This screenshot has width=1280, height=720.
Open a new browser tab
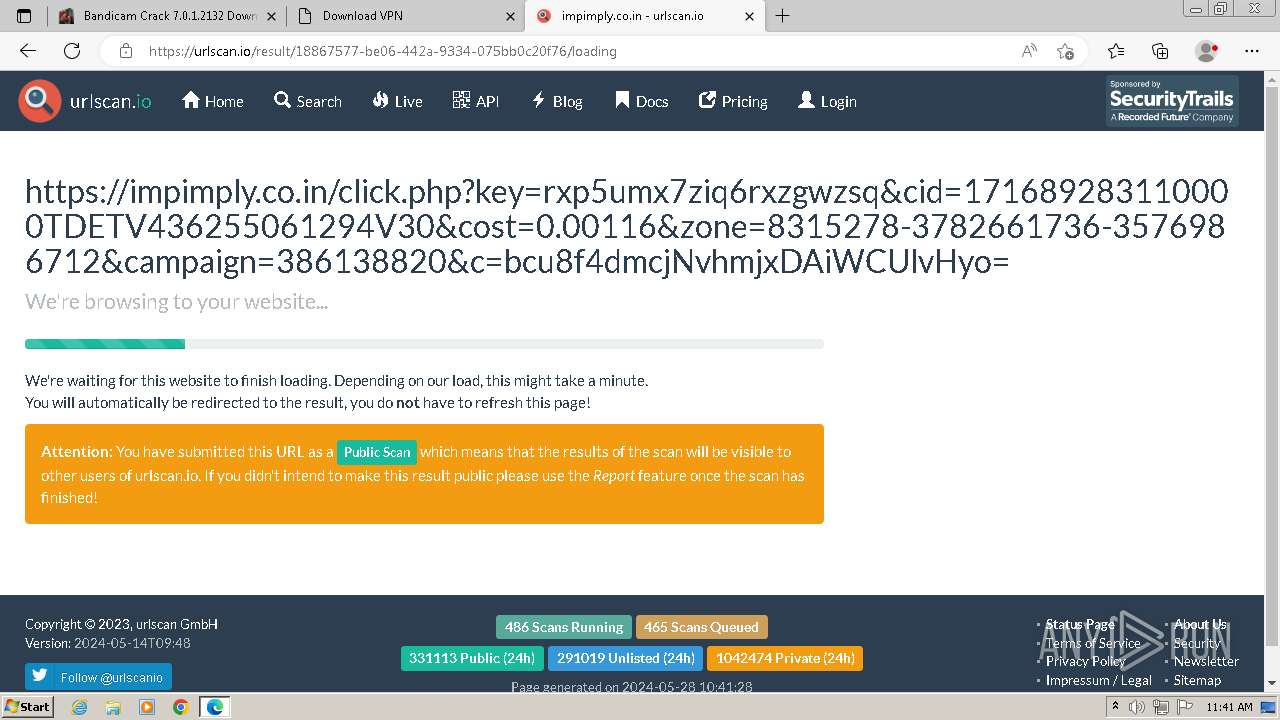[x=782, y=16]
